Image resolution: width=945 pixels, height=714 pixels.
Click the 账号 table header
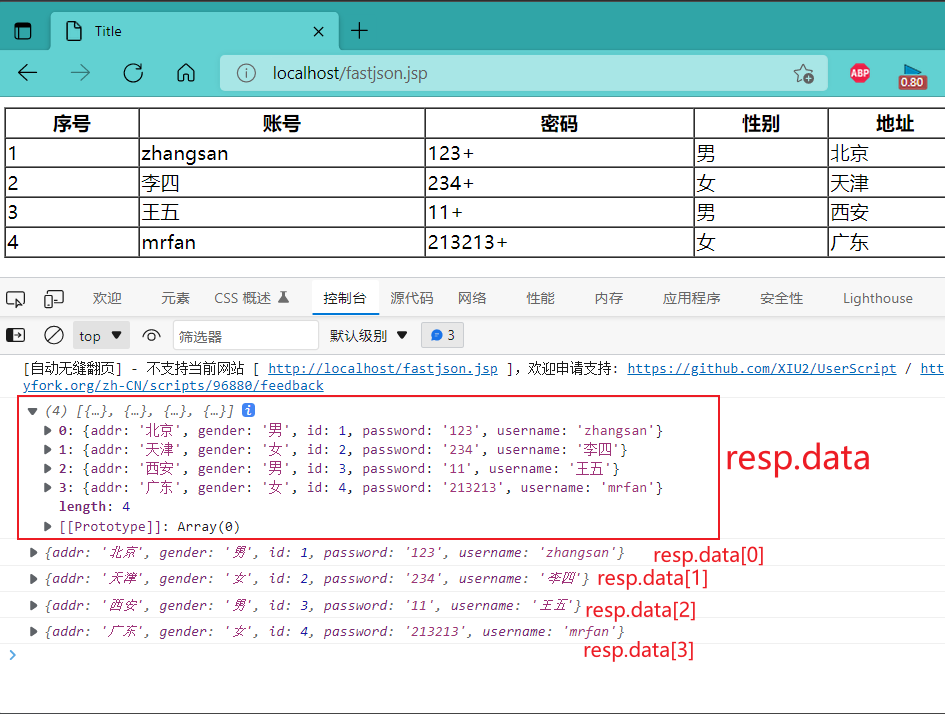281,124
